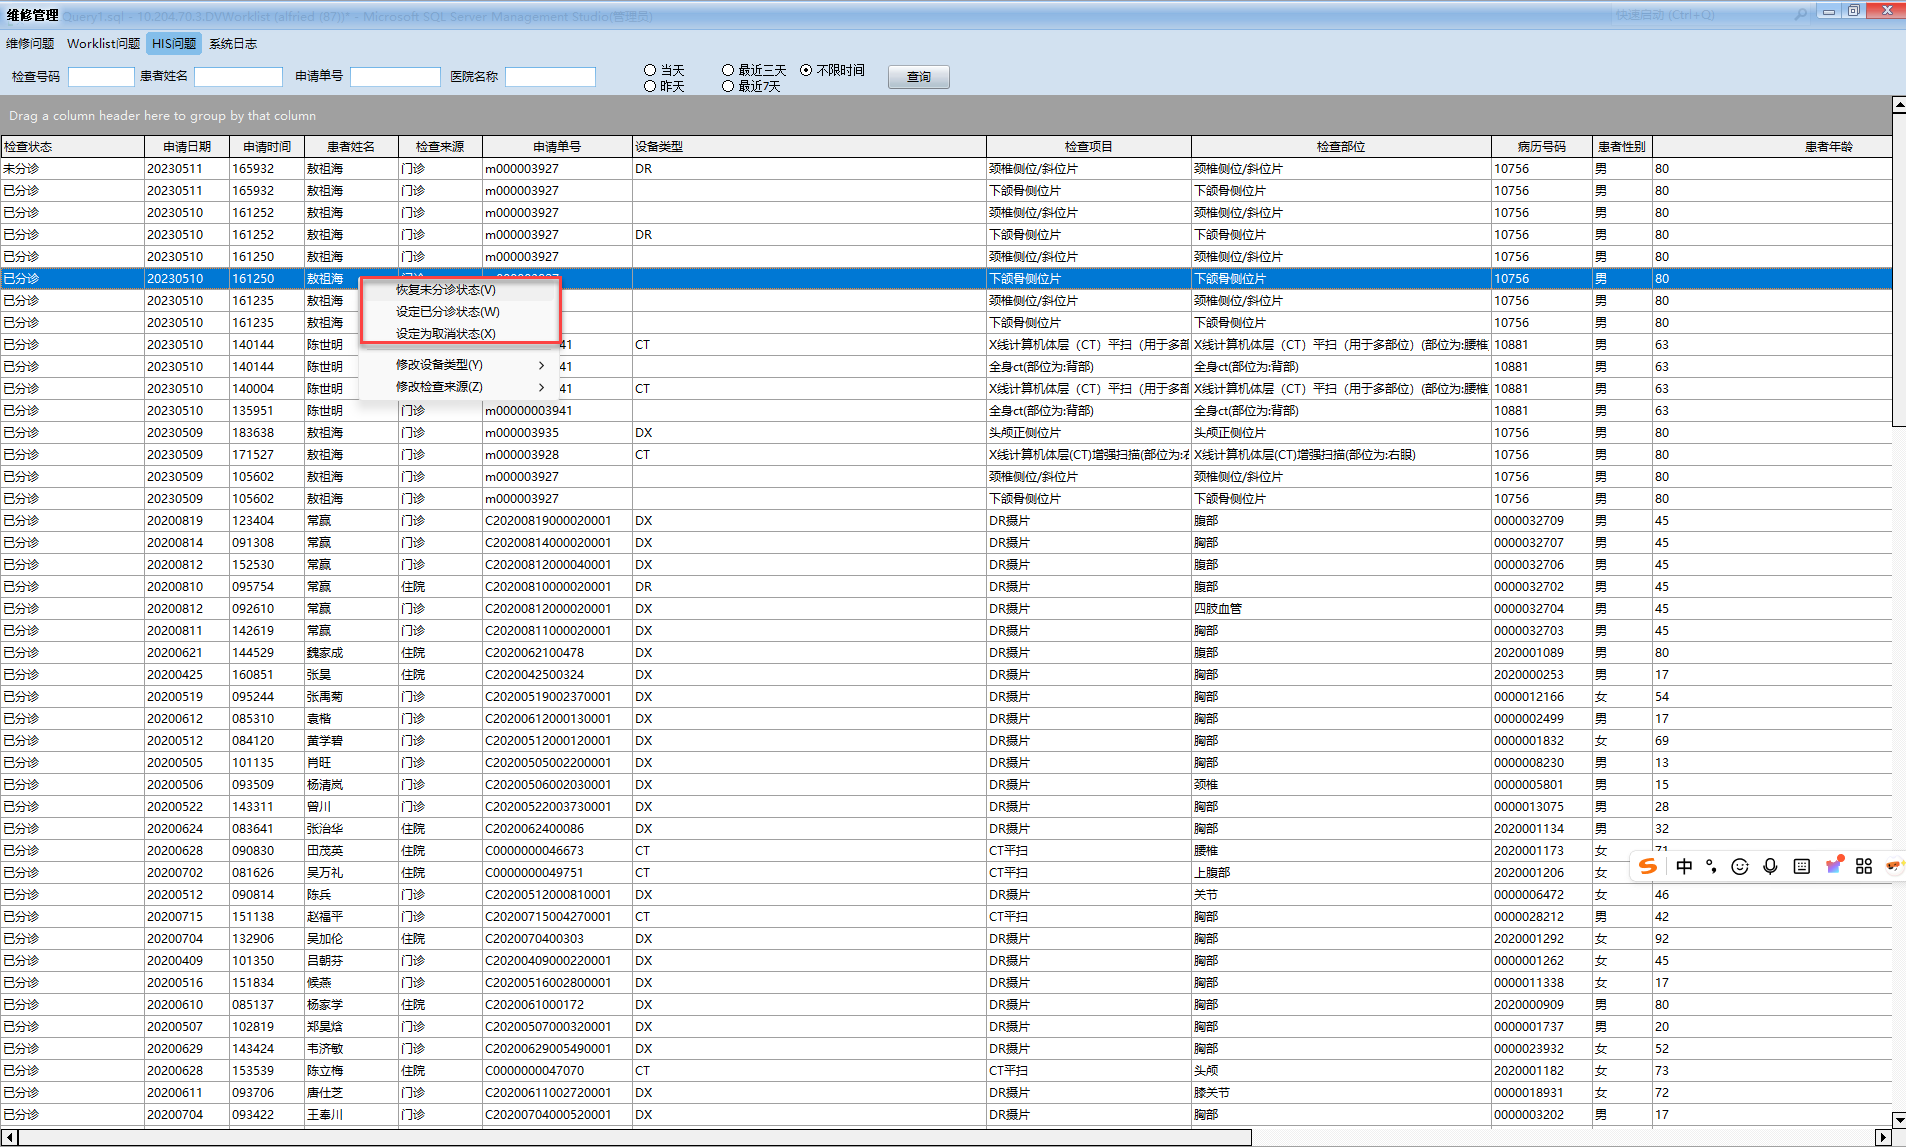Choose the 最近7天 radio option
The height and width of the screenshot is (1147, 1906).
tap(728, 86)
